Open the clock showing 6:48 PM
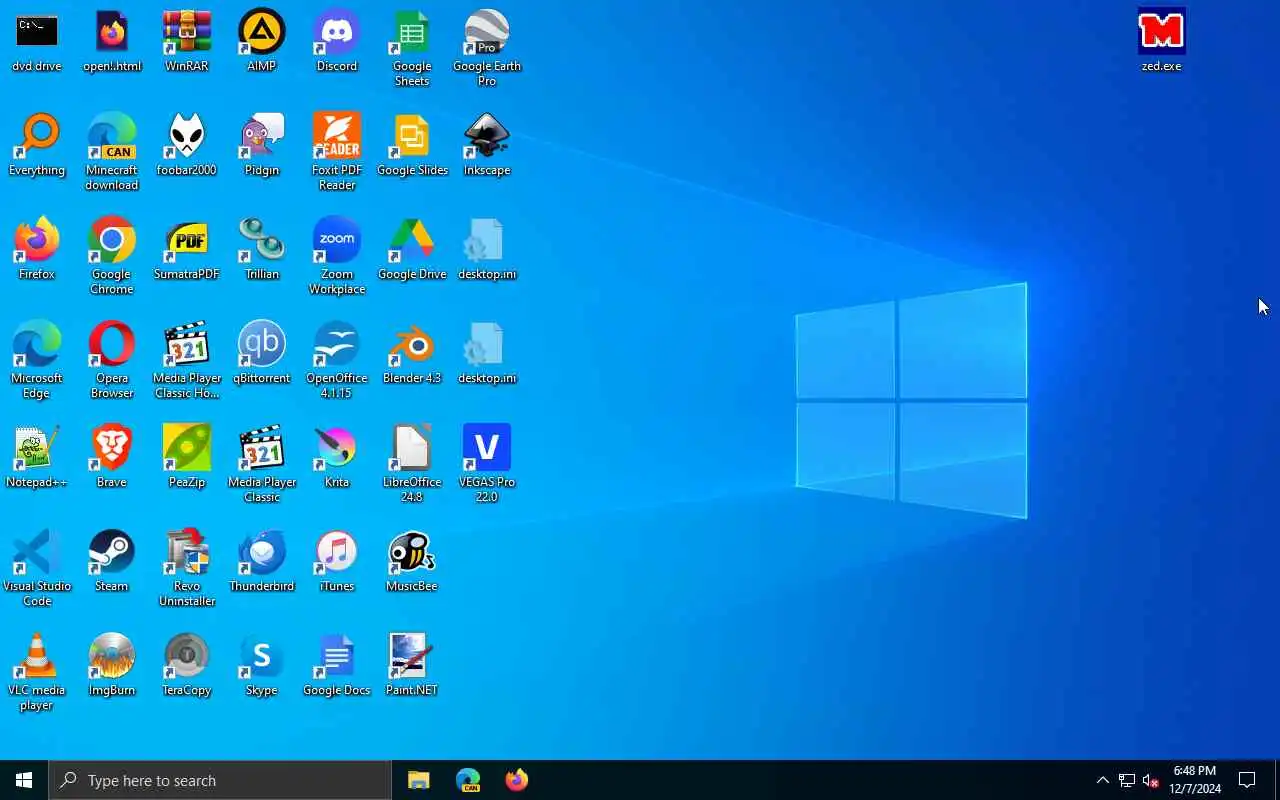Image resolution: width=1280 pixels, height=800 pixels. point(1195,780)
